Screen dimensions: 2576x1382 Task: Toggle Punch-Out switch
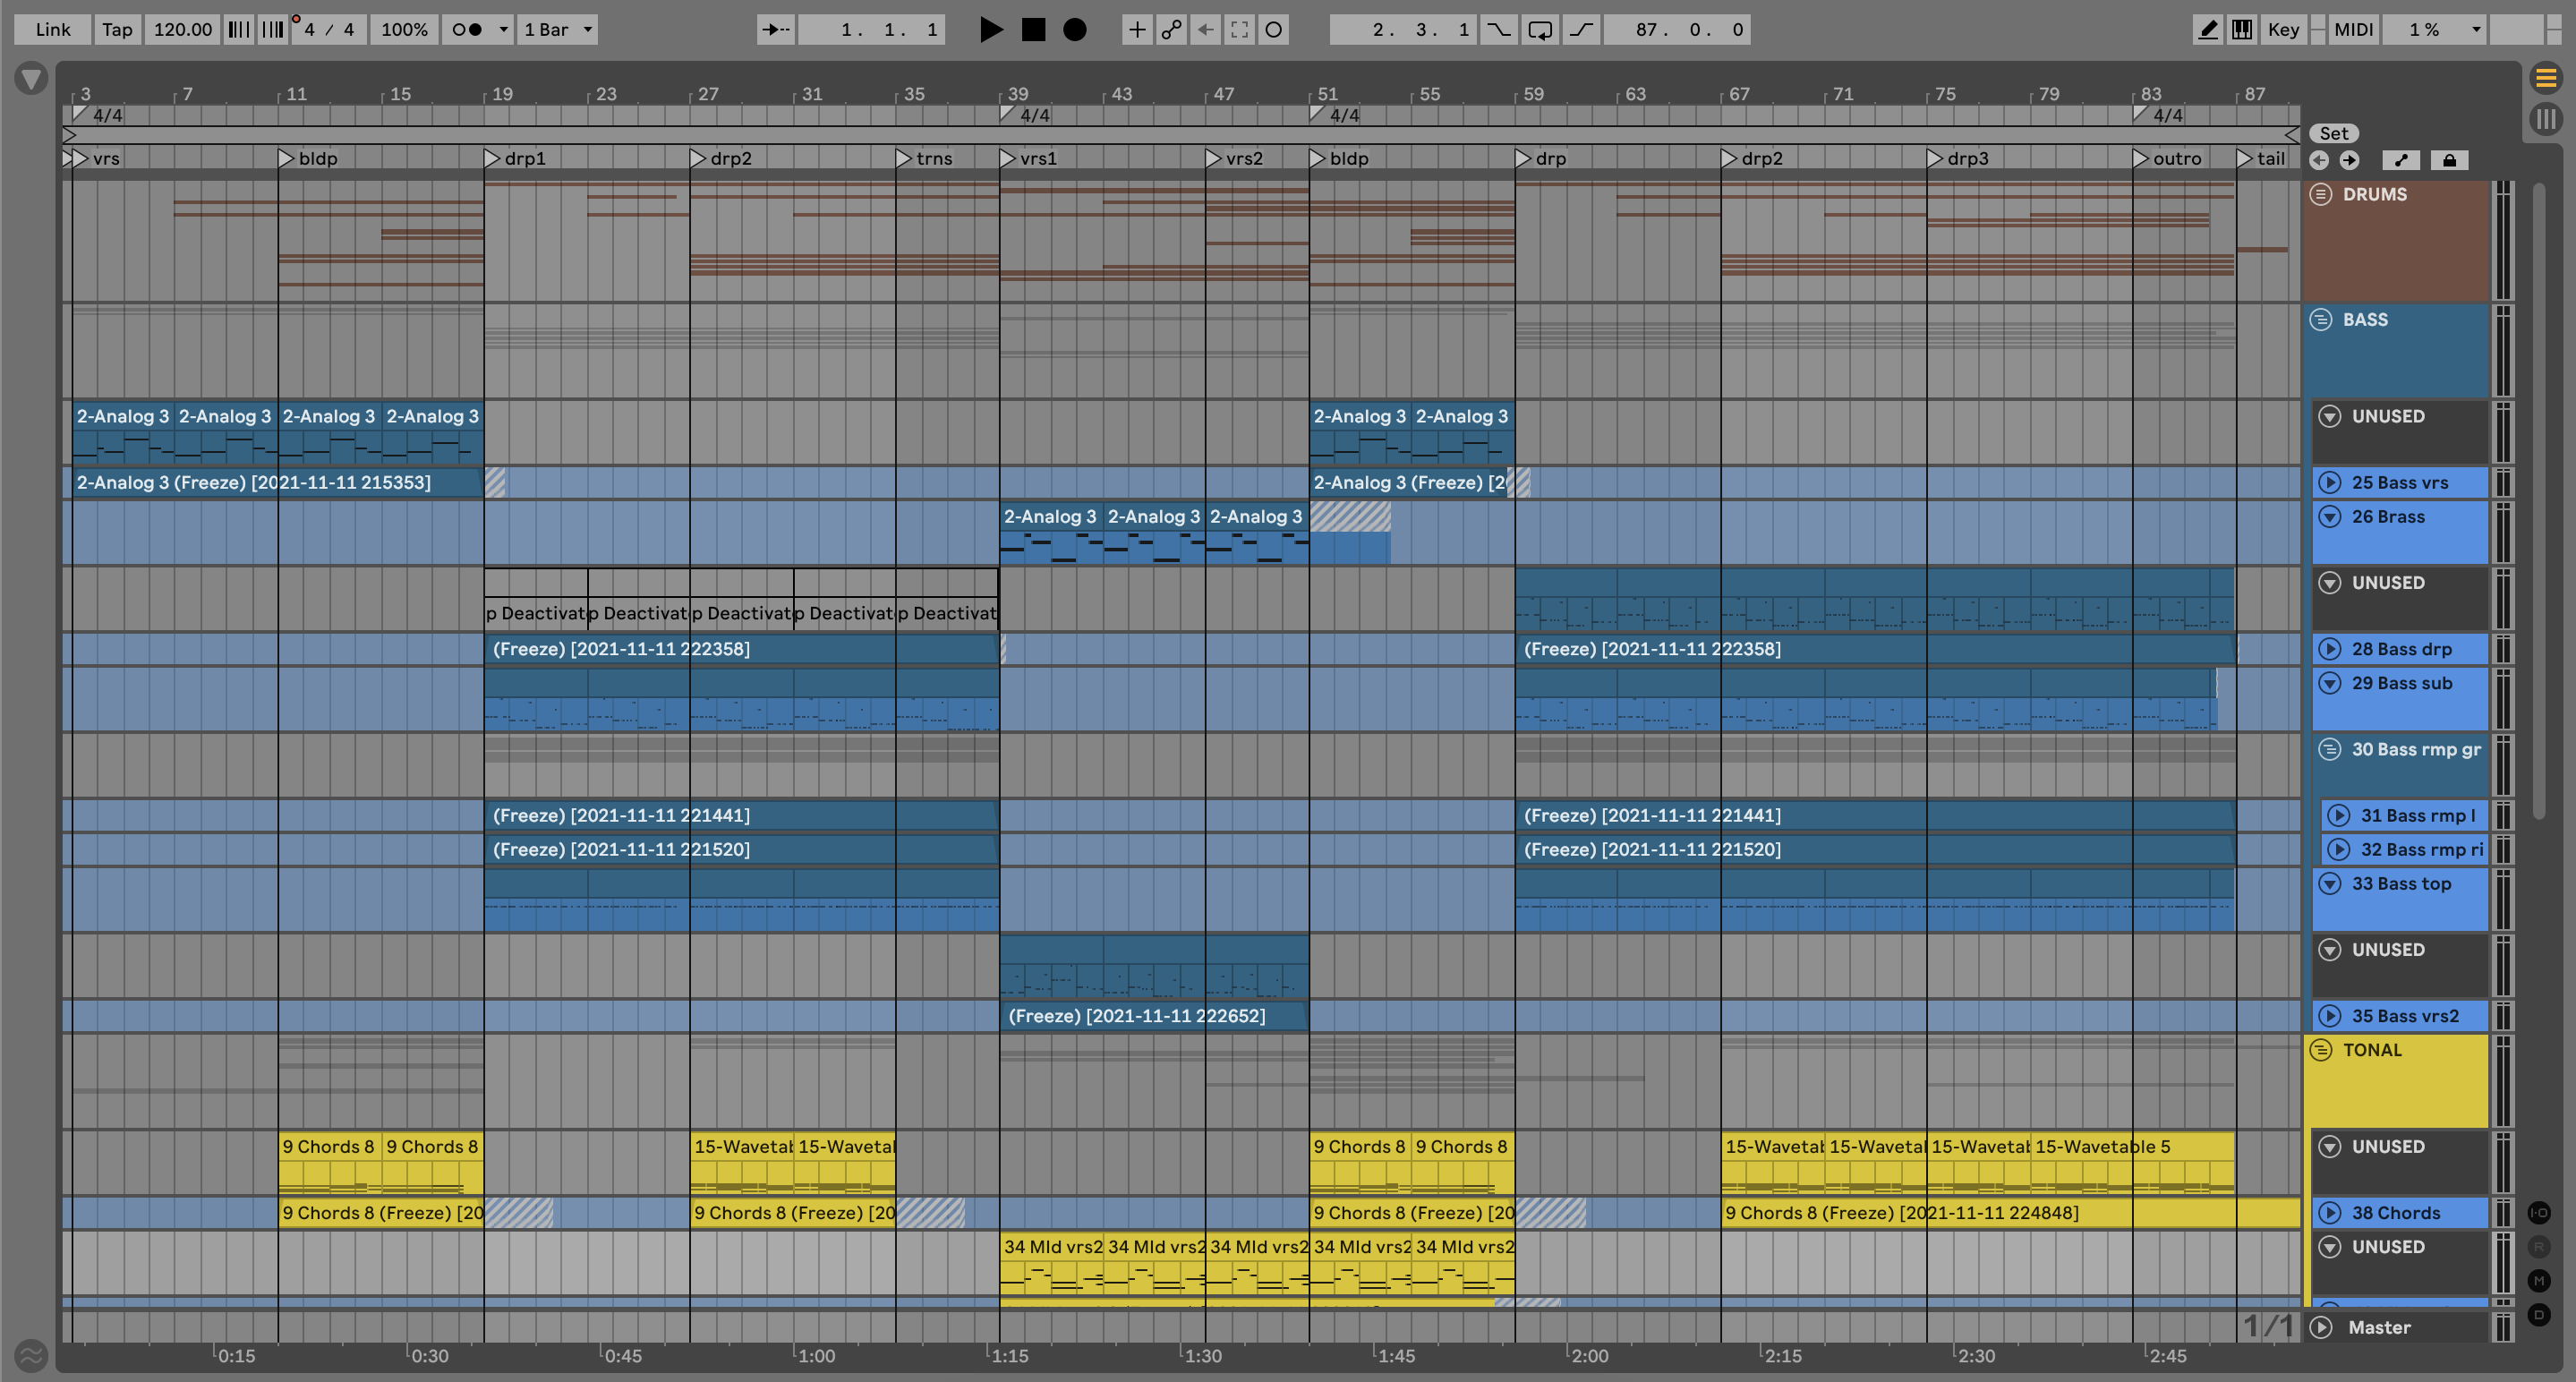click(x=1581, y=30)
